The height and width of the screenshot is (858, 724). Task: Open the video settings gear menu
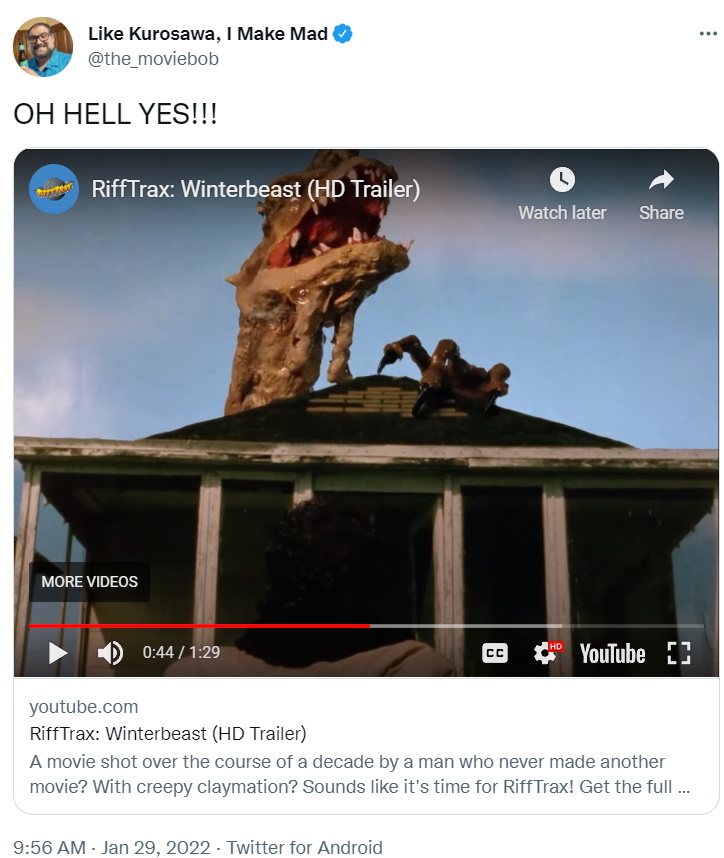coord(547,653)
